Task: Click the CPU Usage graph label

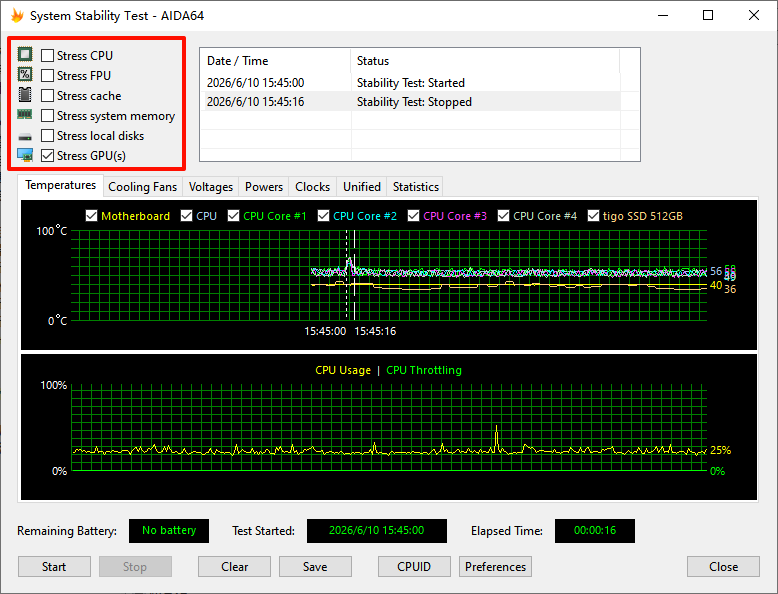Action: (343, 370)
